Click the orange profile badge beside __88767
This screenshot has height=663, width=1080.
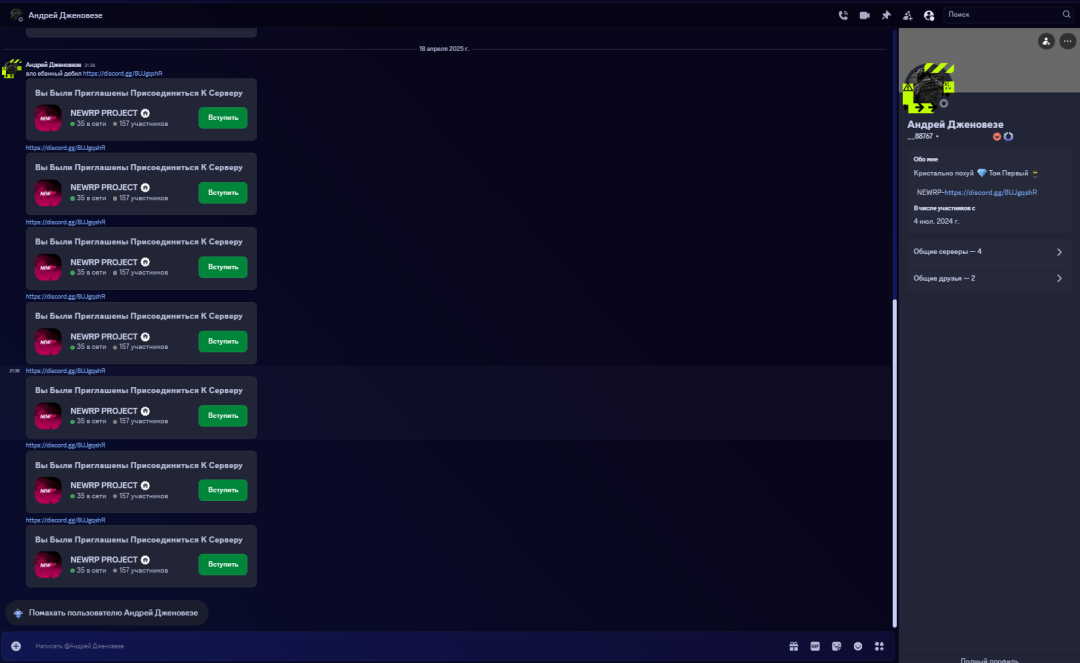(997, 136)
